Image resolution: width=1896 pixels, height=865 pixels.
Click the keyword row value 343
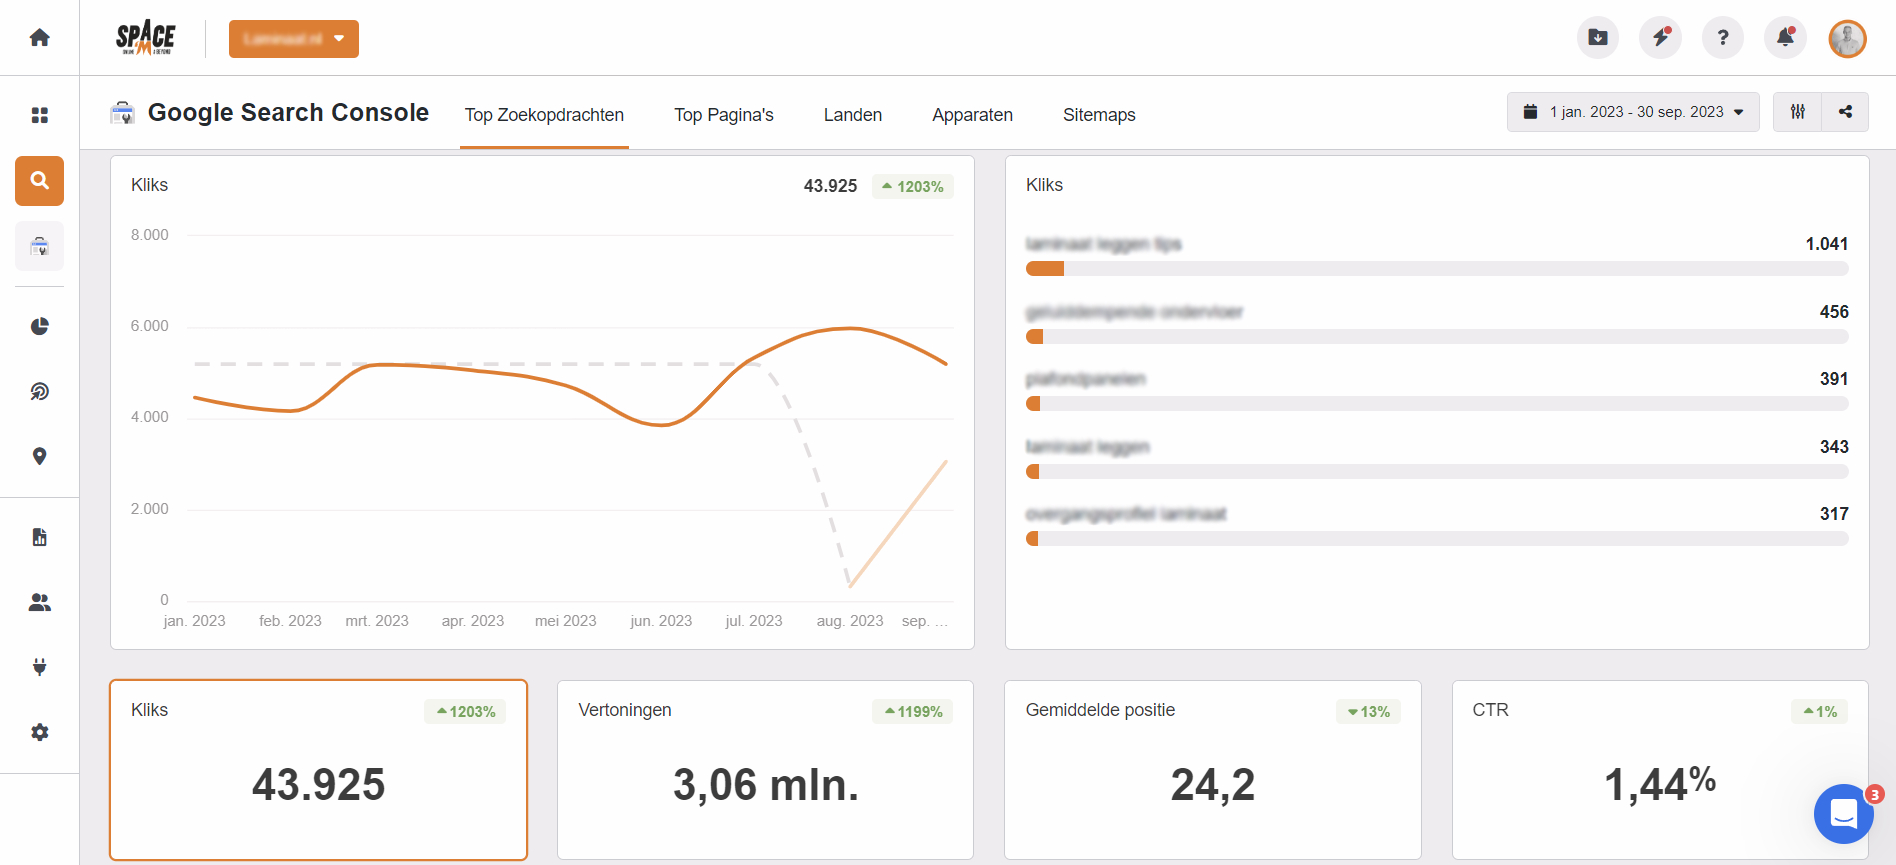[1834, 447]
